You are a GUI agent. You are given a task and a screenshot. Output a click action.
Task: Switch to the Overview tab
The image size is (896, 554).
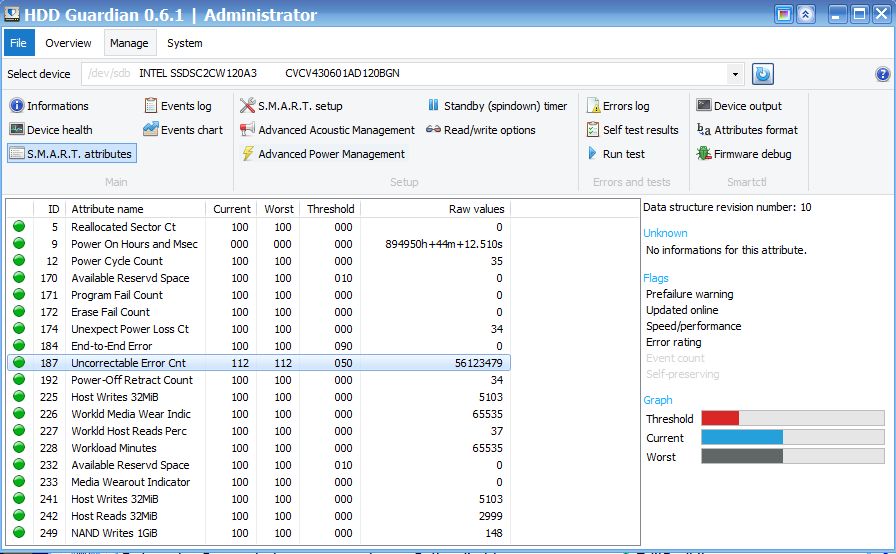point(68,43)
